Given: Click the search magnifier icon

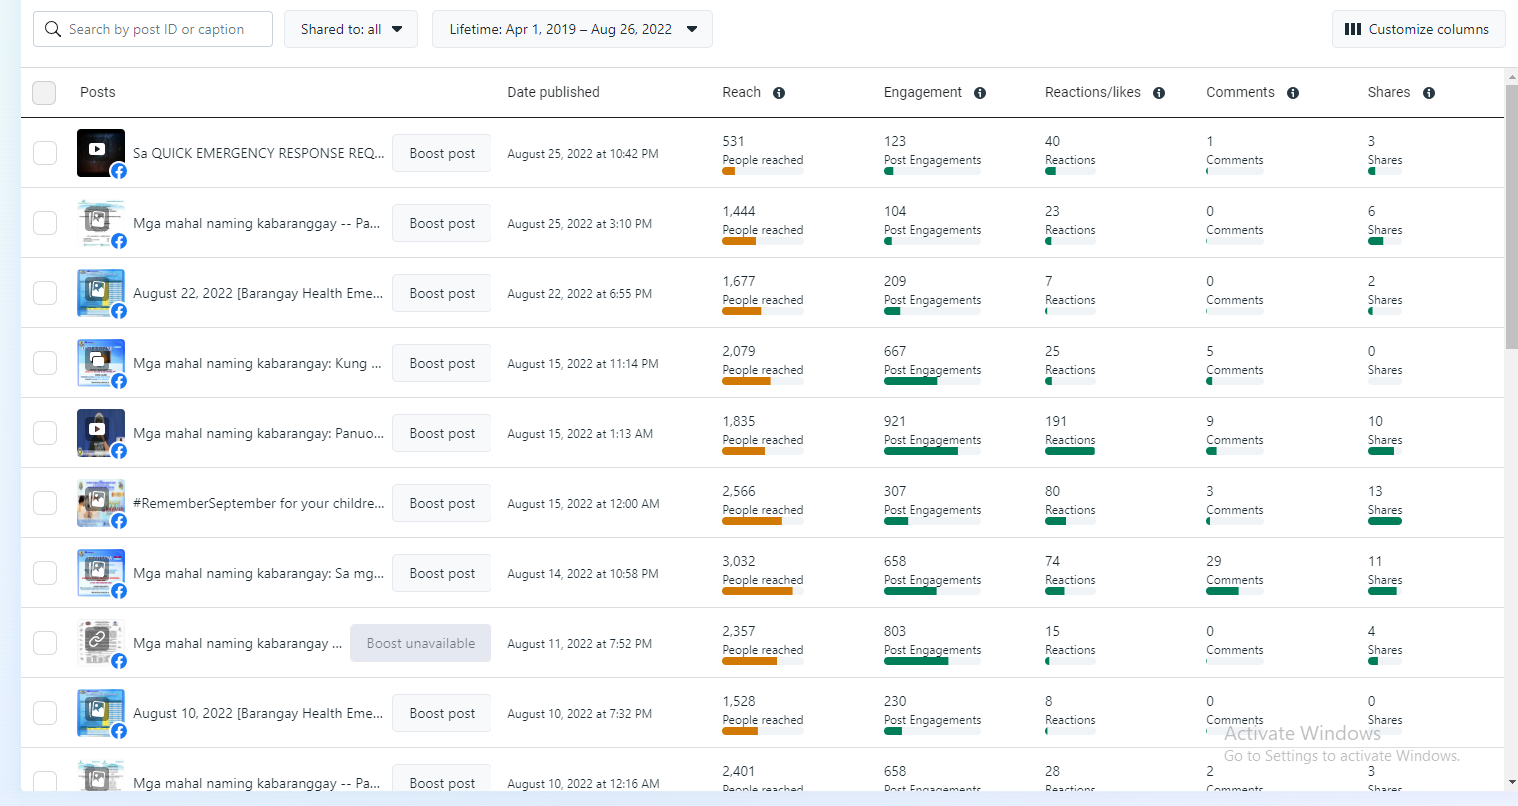Looking at the screenshot, I should pyautogui.click(x=53, y=29).
